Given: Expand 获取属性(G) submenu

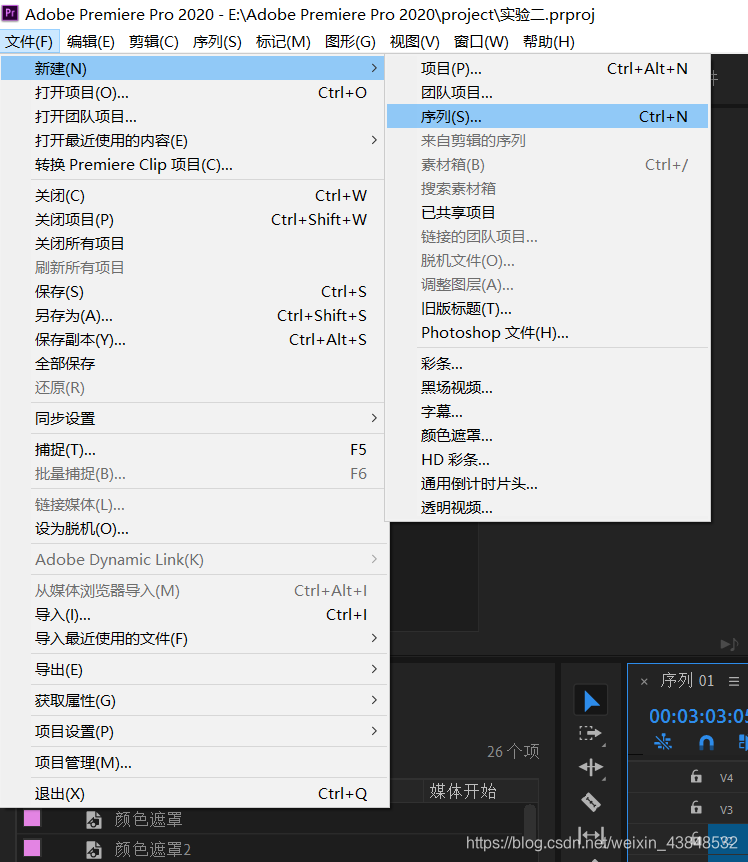Looking at the screenshot, I should tap(192, 700).
